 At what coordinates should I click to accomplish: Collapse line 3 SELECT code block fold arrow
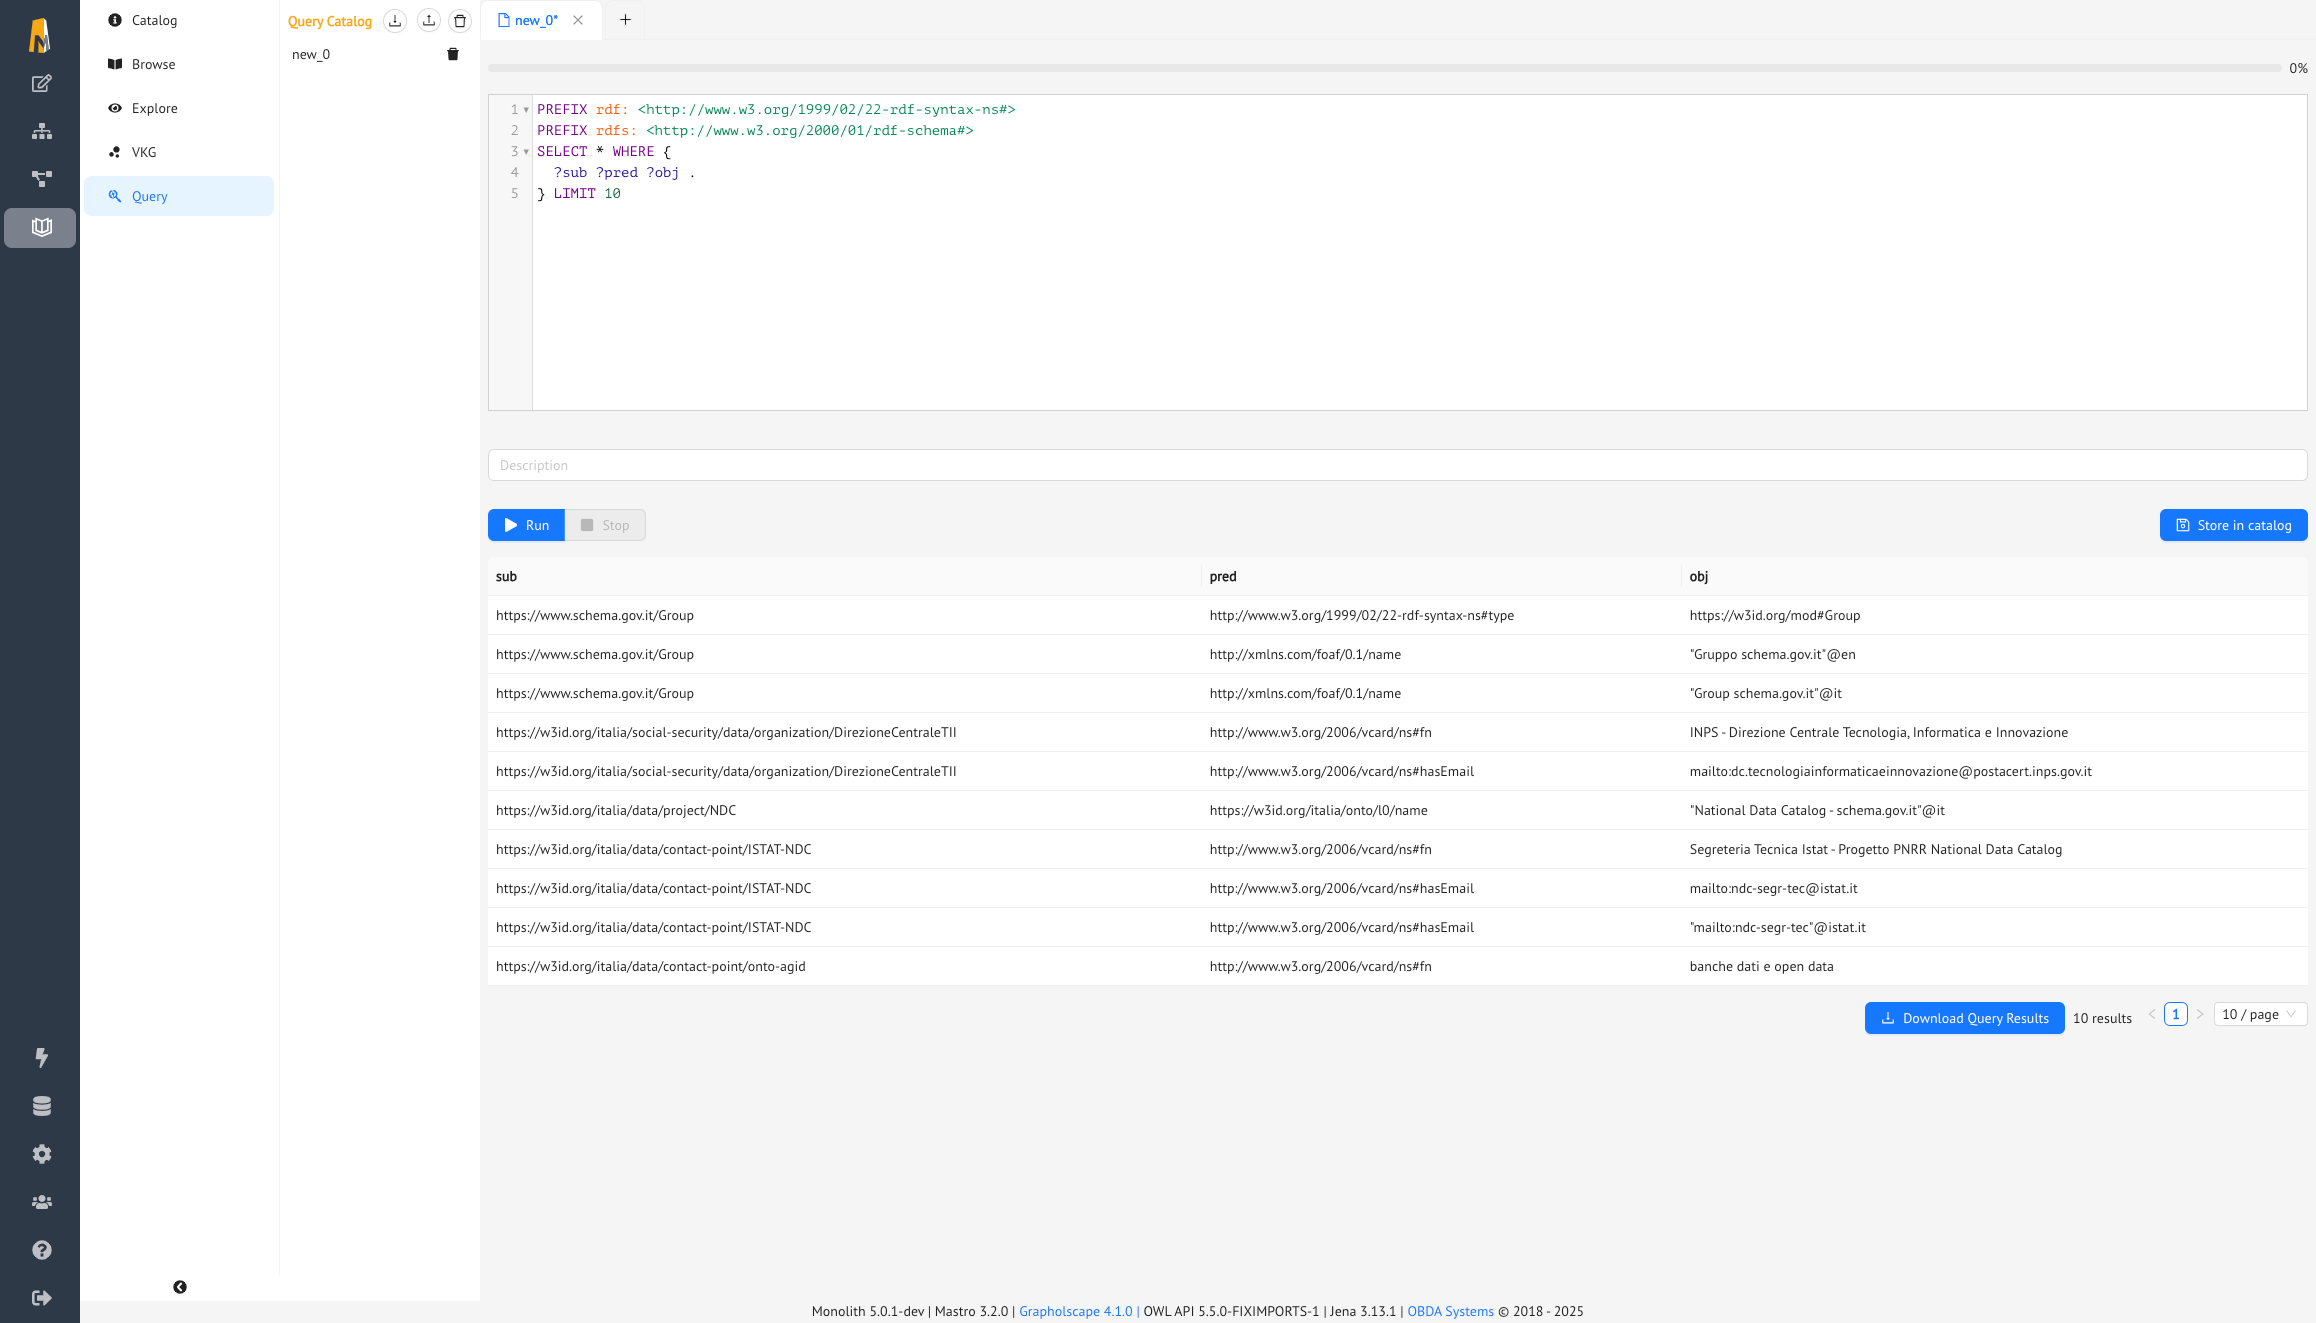click(524, 151)
